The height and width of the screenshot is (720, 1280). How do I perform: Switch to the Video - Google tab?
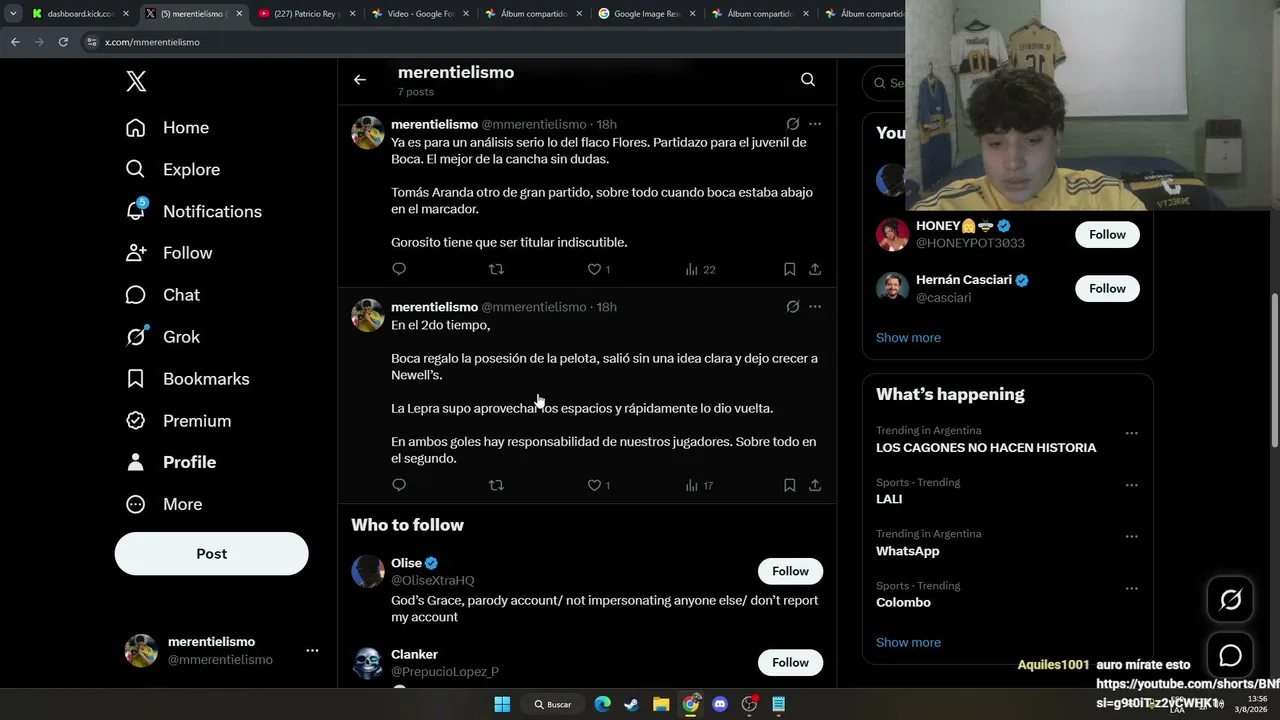419,14
